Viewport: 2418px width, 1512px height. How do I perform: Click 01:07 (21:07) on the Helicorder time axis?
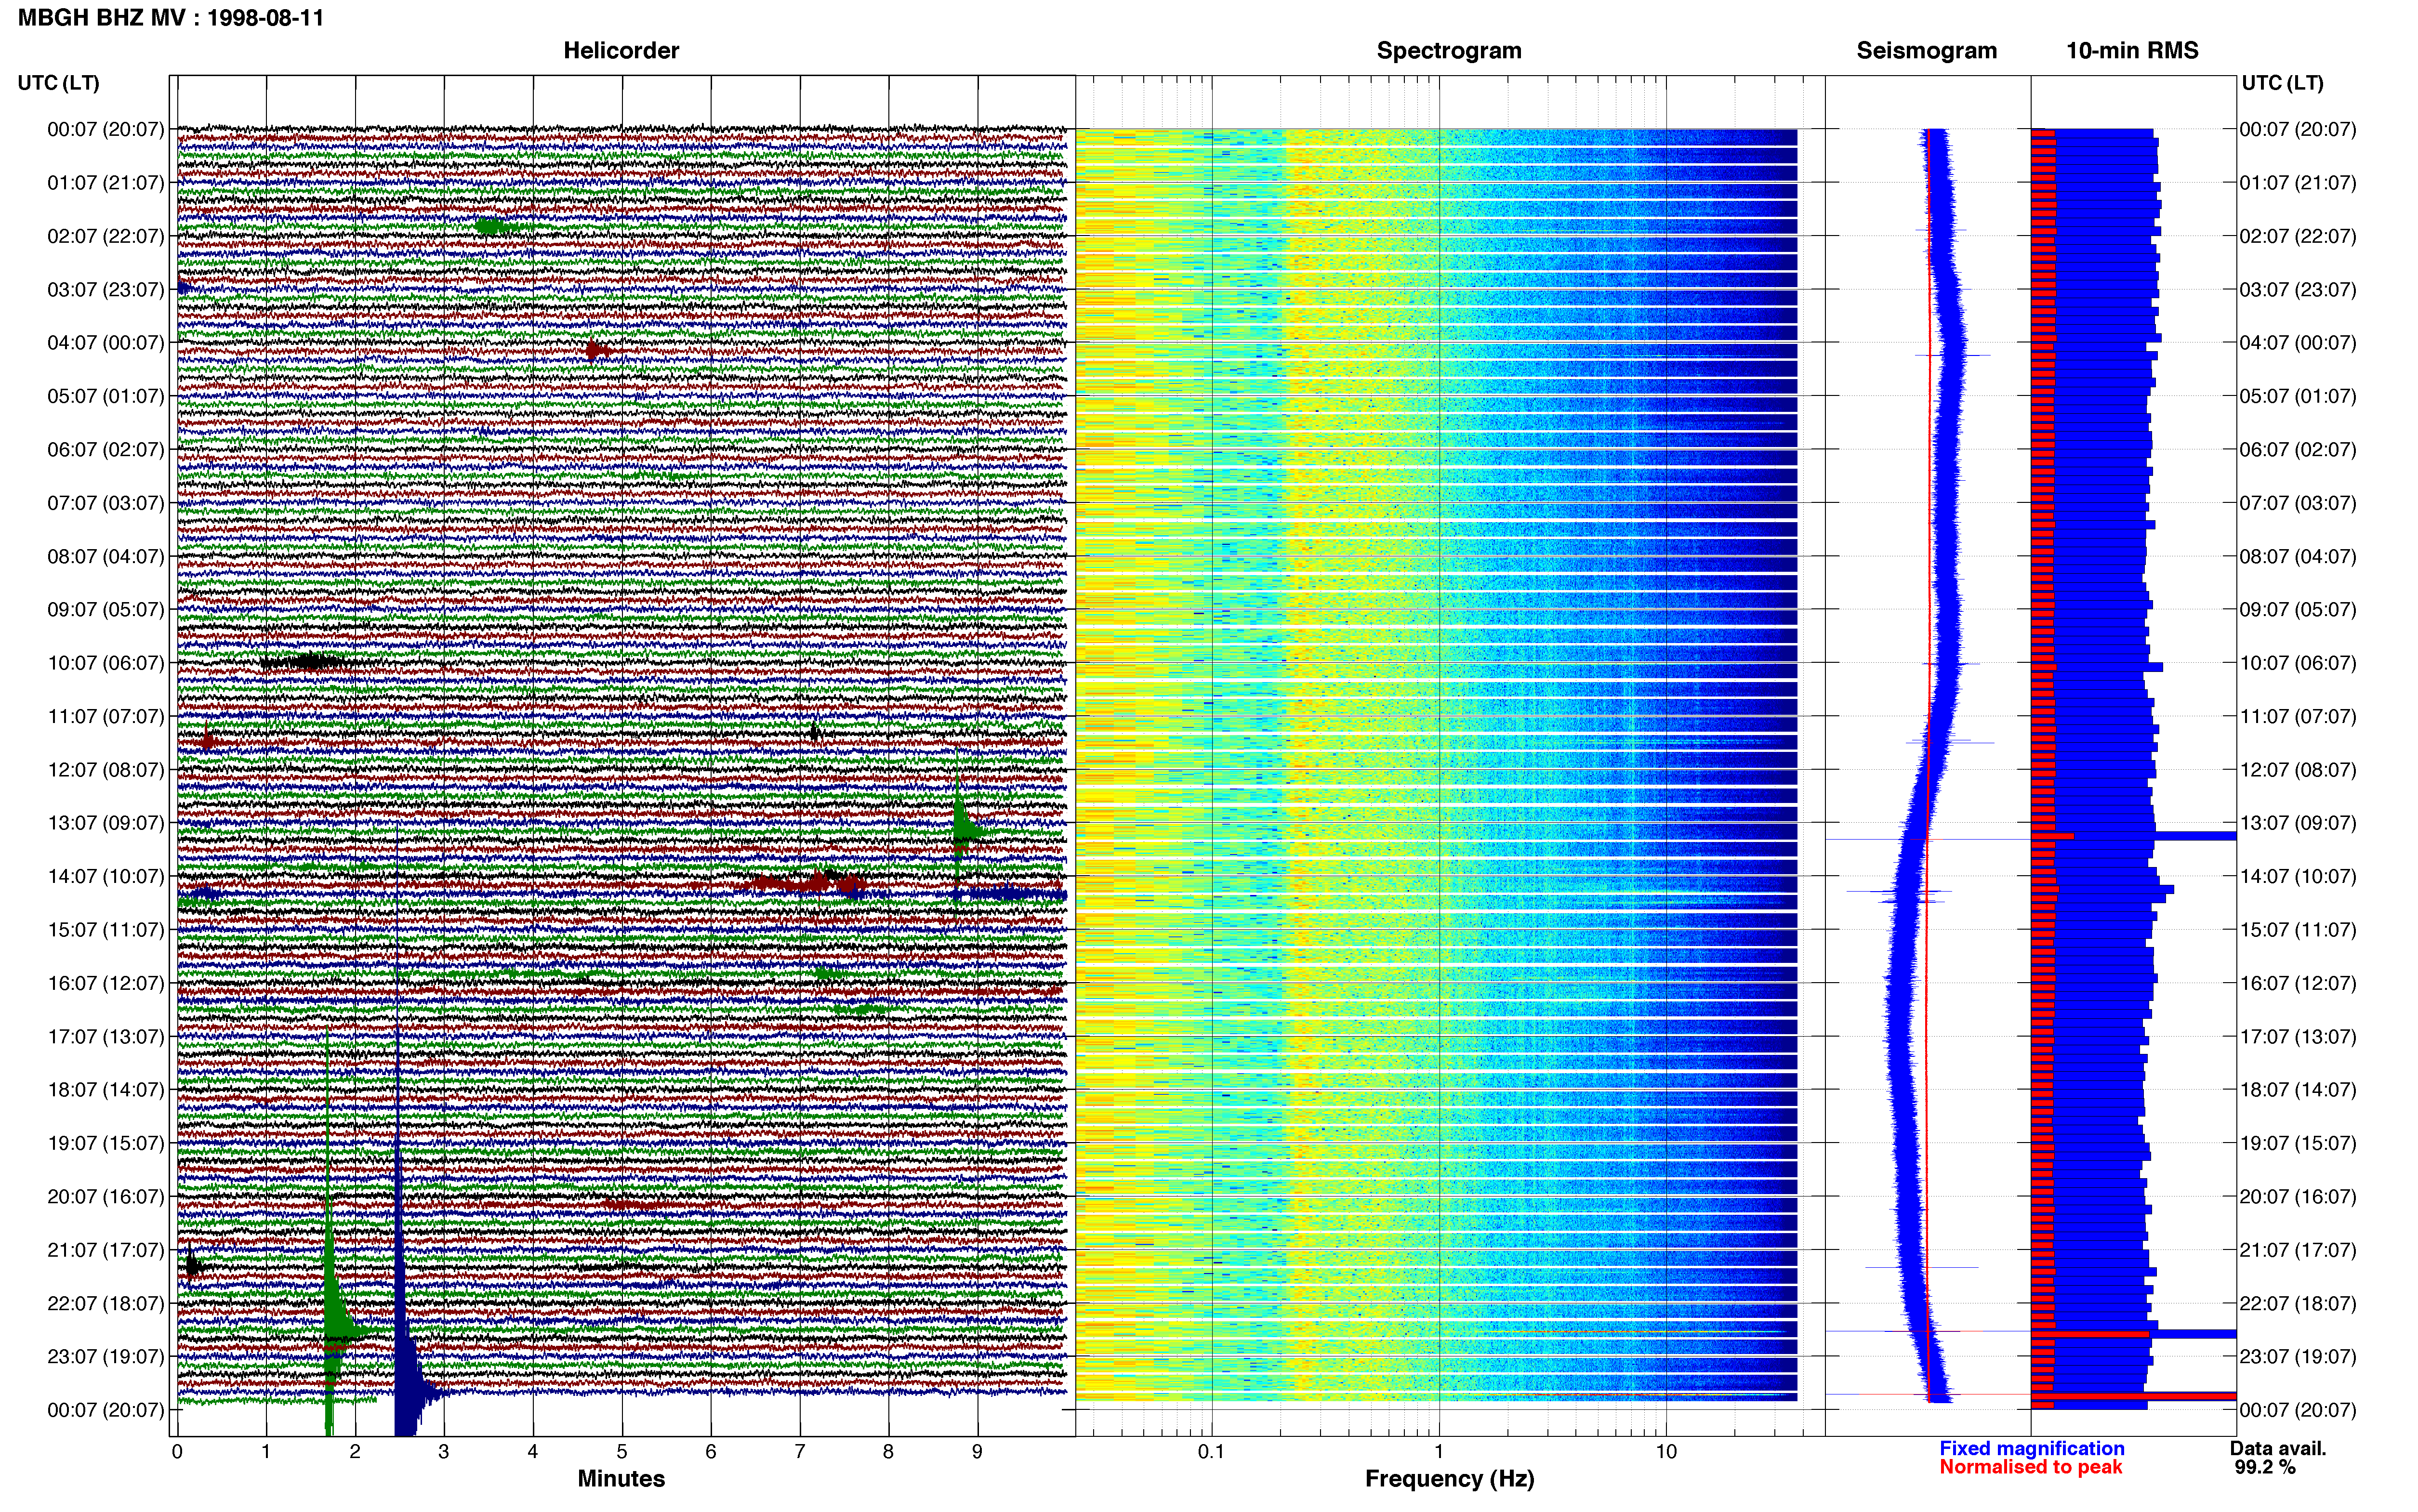click(x=106, y=183)
